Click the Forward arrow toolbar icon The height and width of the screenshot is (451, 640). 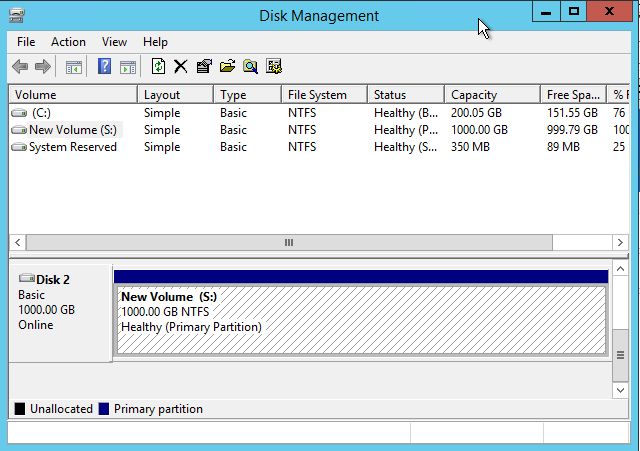click(x=43, y=67)
